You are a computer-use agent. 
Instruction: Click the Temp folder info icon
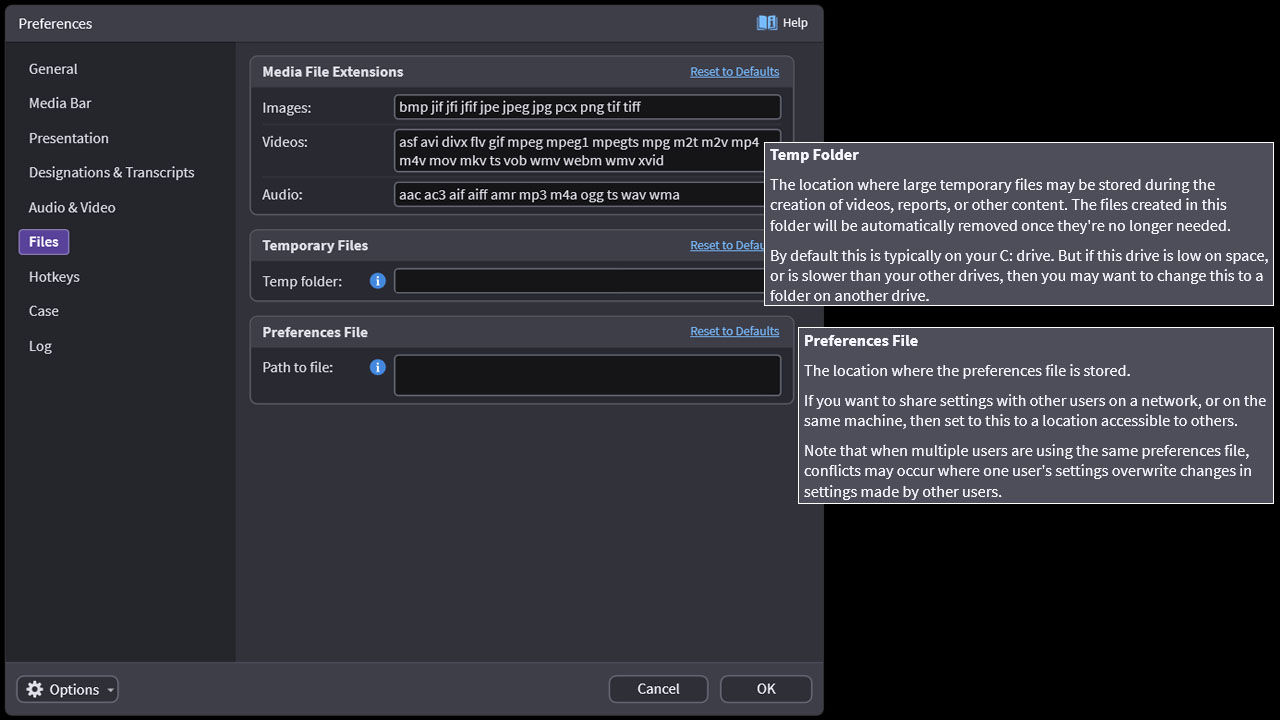[378, 281]
